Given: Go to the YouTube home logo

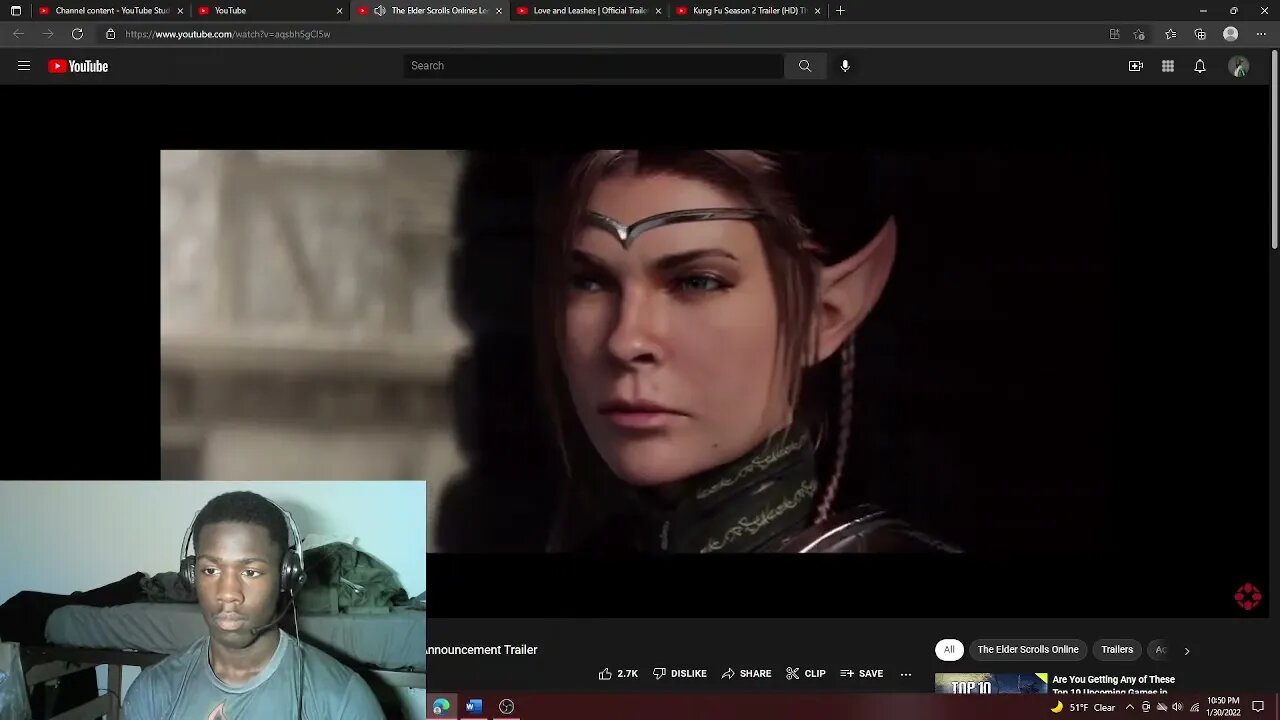Looking at the screenshot, I should coord(78,66).
